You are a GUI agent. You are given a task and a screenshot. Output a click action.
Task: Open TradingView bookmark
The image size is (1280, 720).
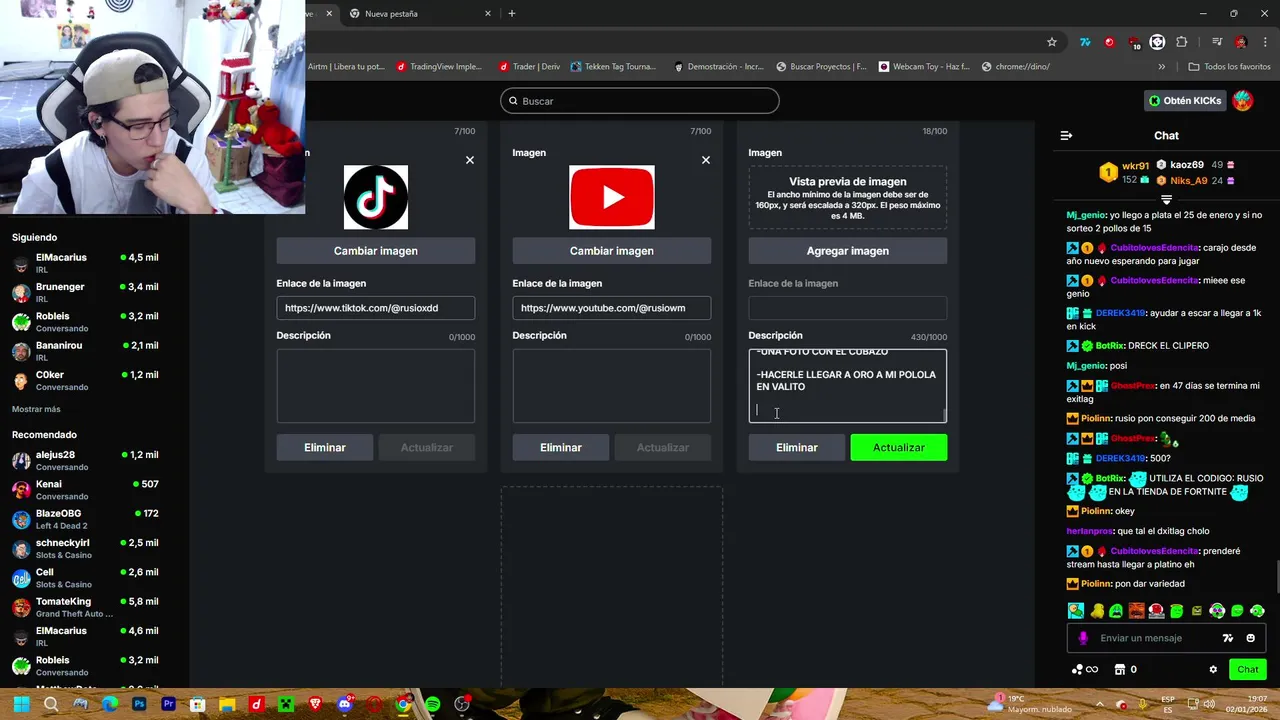pyautogui.click(x=439, y=67)
